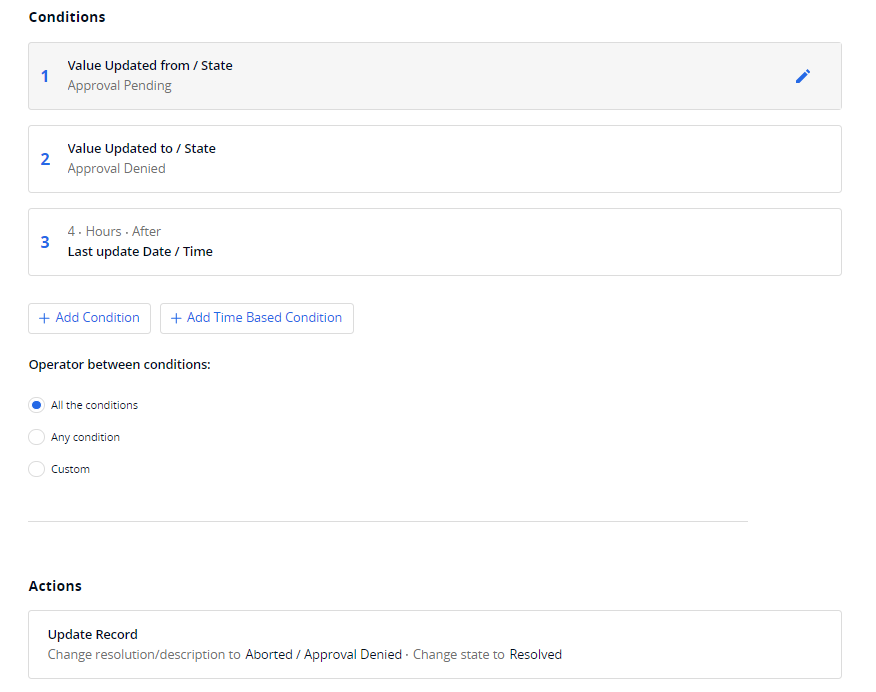Open the 'Update Record' action title
The image size is (876, 692).
(93, 635)
